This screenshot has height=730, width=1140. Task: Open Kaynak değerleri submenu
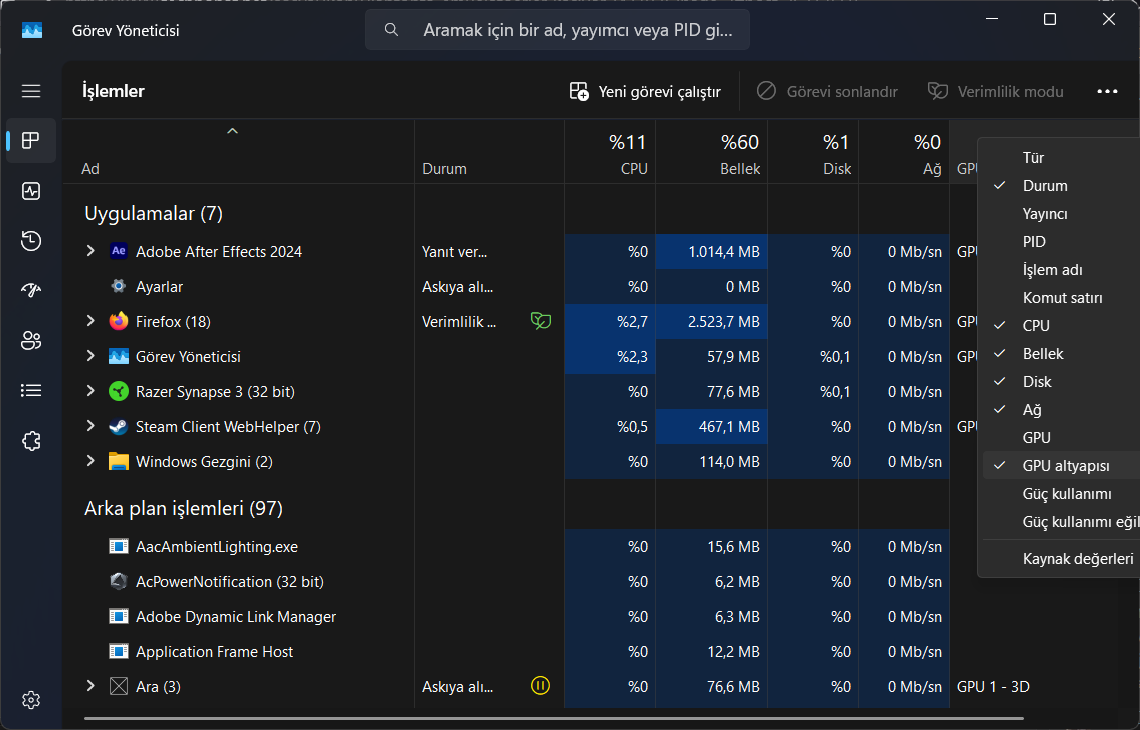pos(1061,559)
